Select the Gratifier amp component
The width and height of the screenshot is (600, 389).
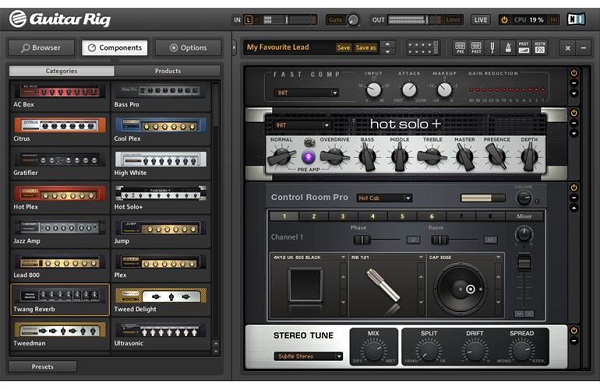(60, 164)
